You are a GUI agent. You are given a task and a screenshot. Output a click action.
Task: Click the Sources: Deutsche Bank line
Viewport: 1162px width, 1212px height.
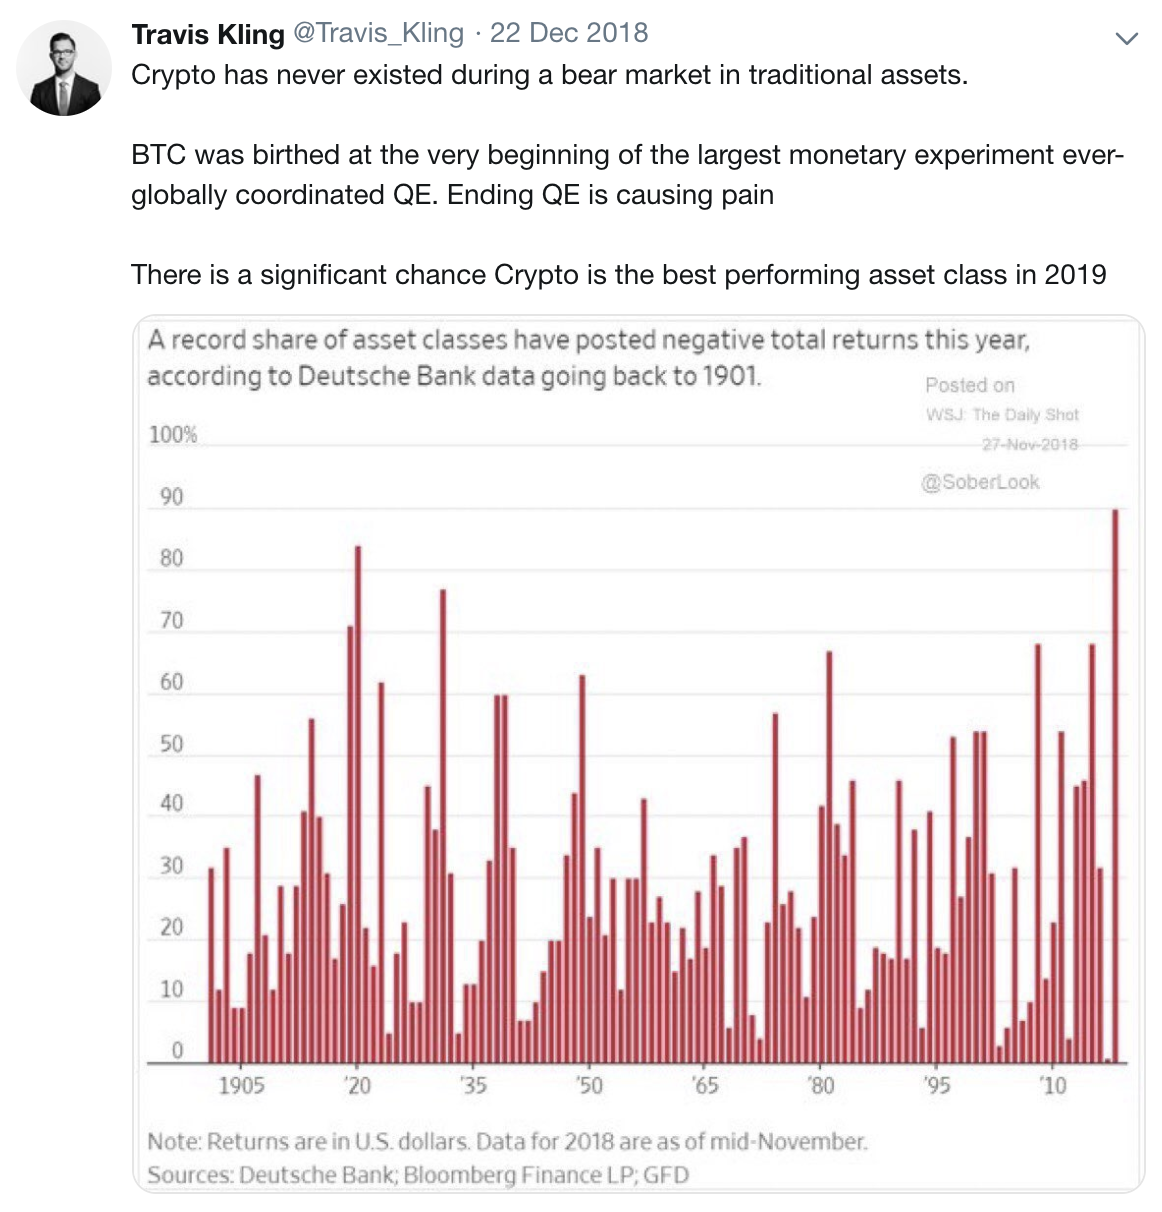418,1174
